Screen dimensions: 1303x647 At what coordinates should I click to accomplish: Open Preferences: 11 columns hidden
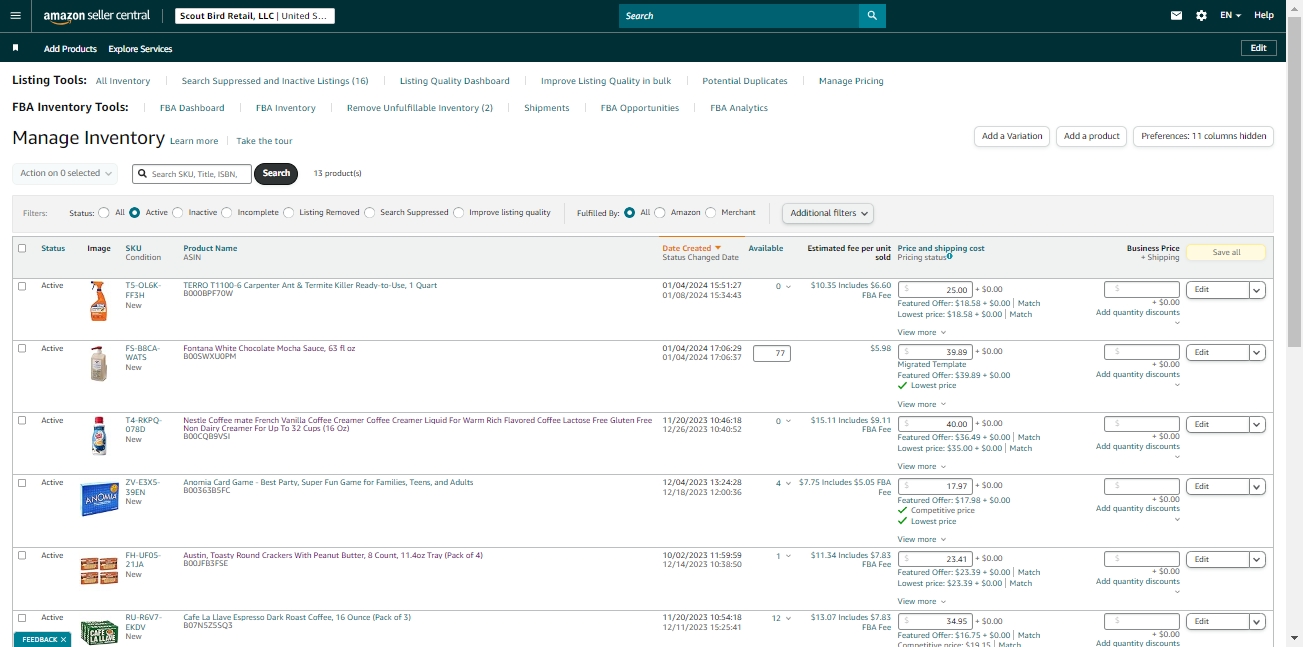[1203, 136]
